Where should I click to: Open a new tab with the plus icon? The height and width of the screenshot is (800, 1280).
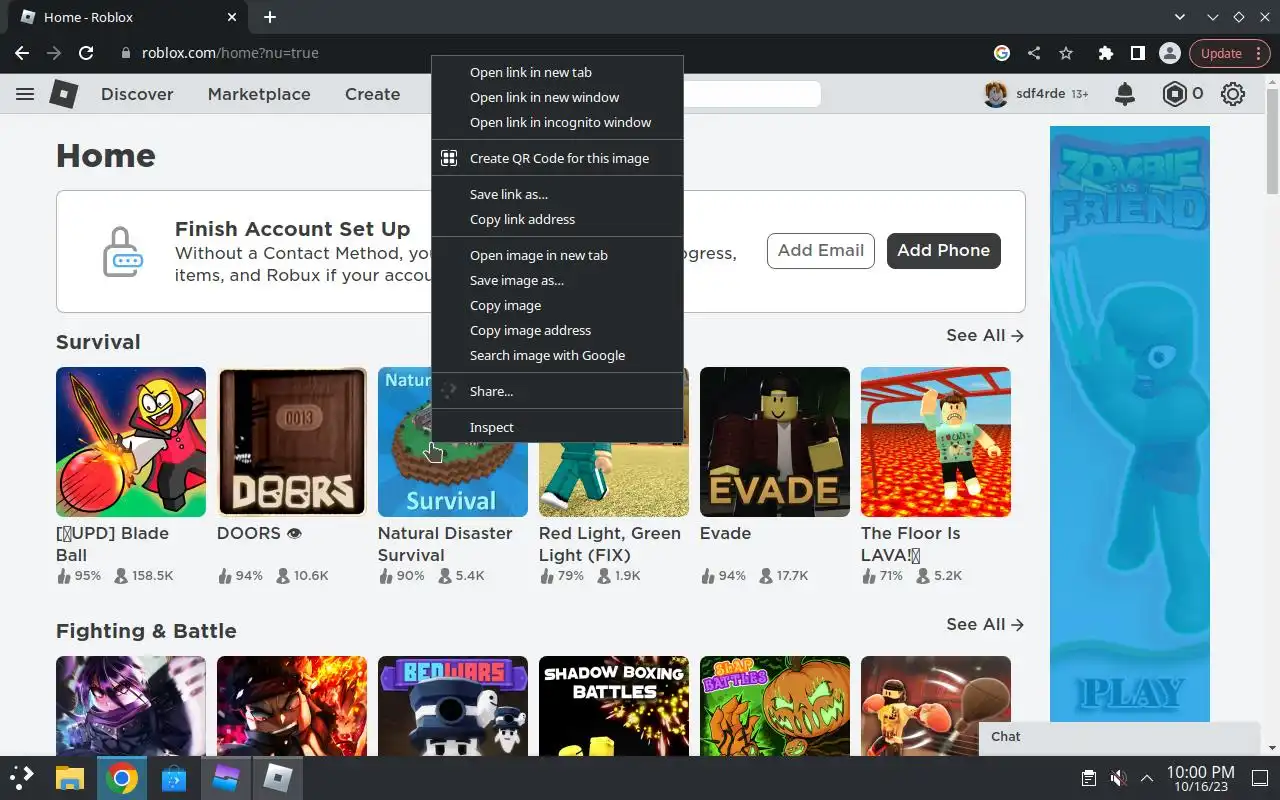click(270, 17)
